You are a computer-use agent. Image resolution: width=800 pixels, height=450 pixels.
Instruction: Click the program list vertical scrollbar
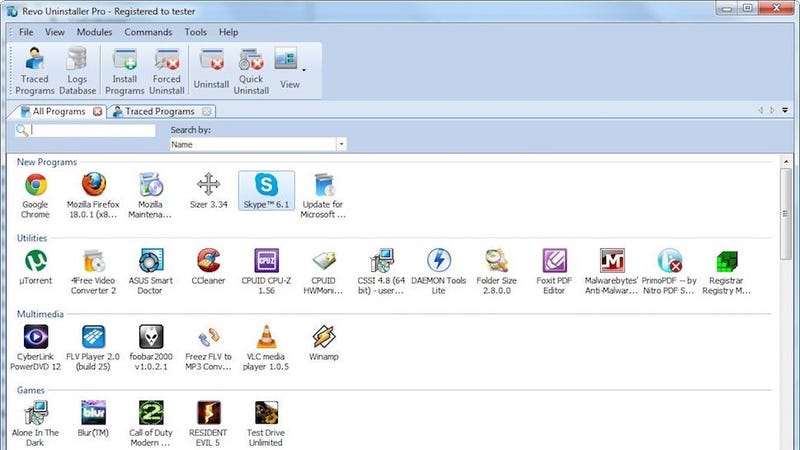[786, 214]
